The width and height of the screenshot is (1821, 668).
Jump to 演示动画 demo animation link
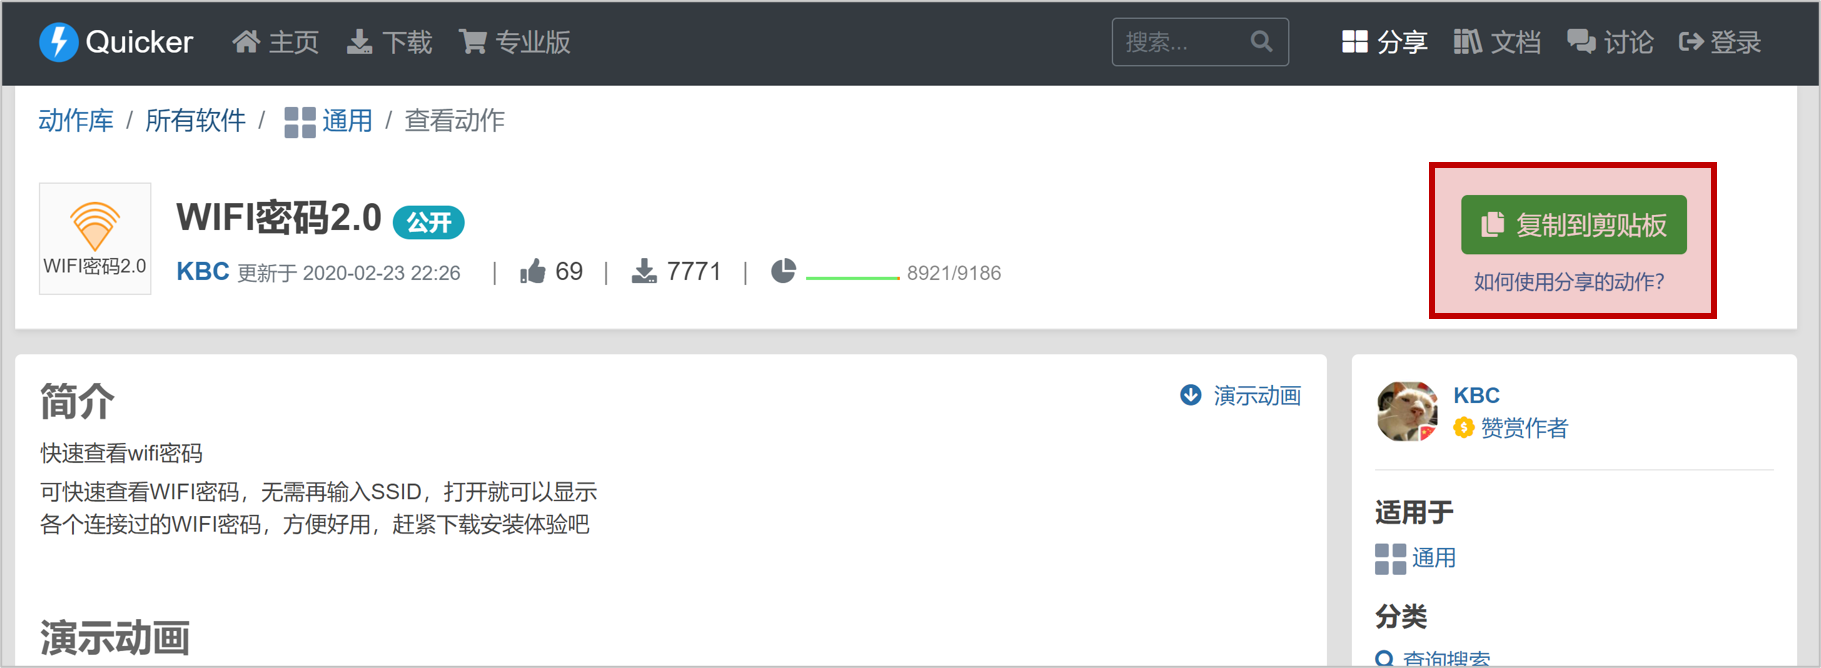point(1241,396)
